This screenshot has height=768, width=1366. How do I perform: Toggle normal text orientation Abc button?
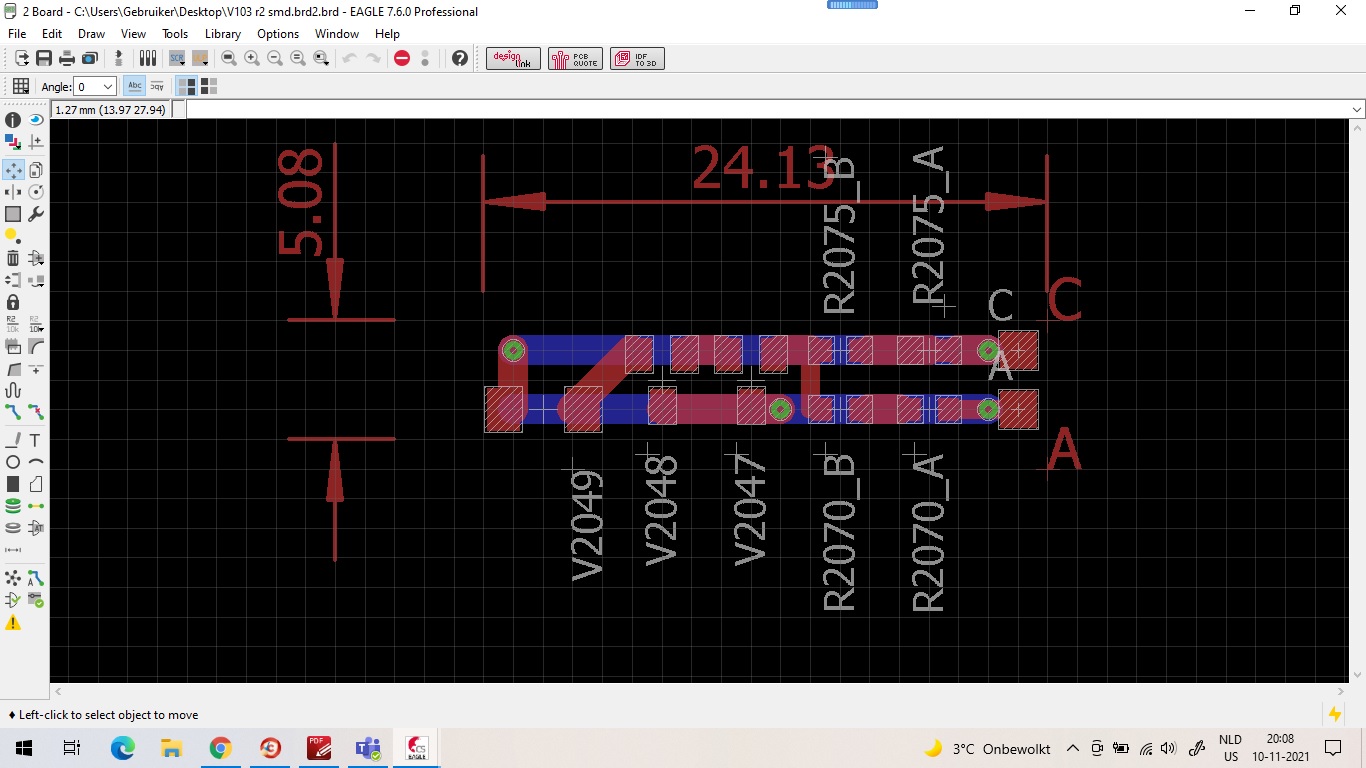pyautogui.click(x=134, y=86)
